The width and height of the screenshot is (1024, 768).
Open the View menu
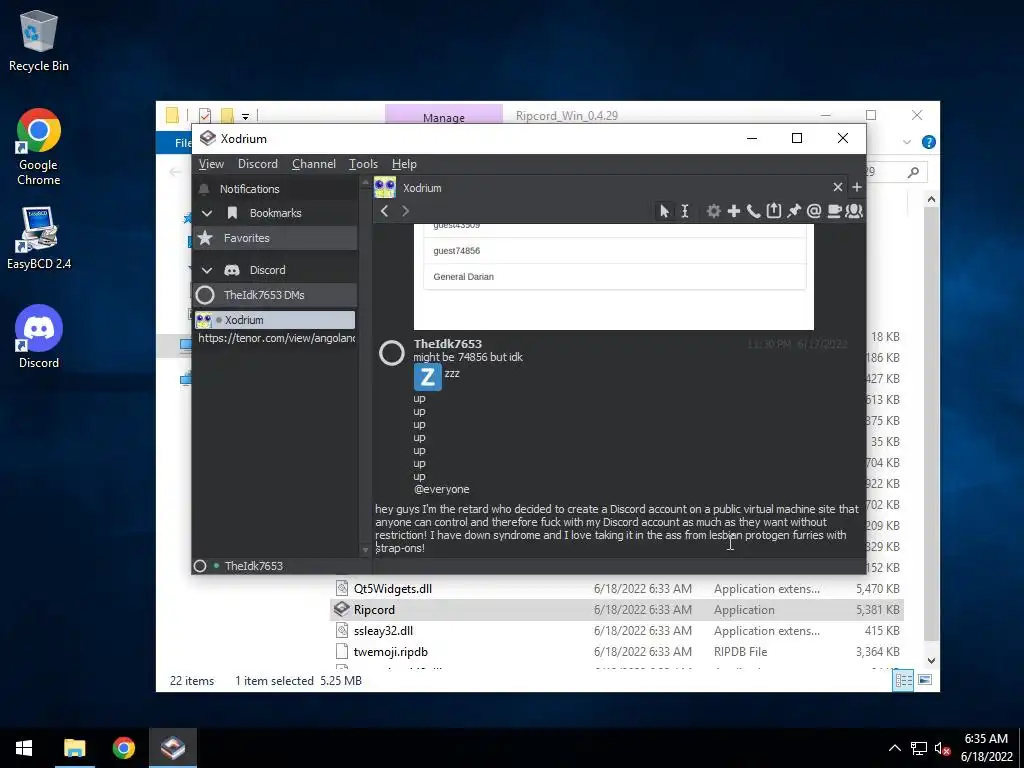(x=211, y=164)
